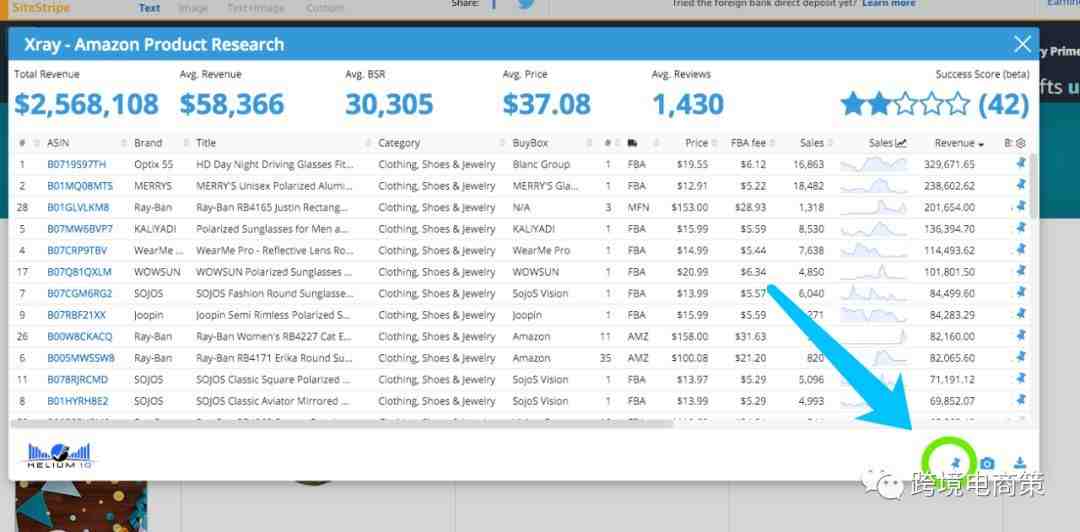Click title 'HD Day Night Driving Glasses Fit...'
This screenshot has height=532, width=1080.
[276, 164]
